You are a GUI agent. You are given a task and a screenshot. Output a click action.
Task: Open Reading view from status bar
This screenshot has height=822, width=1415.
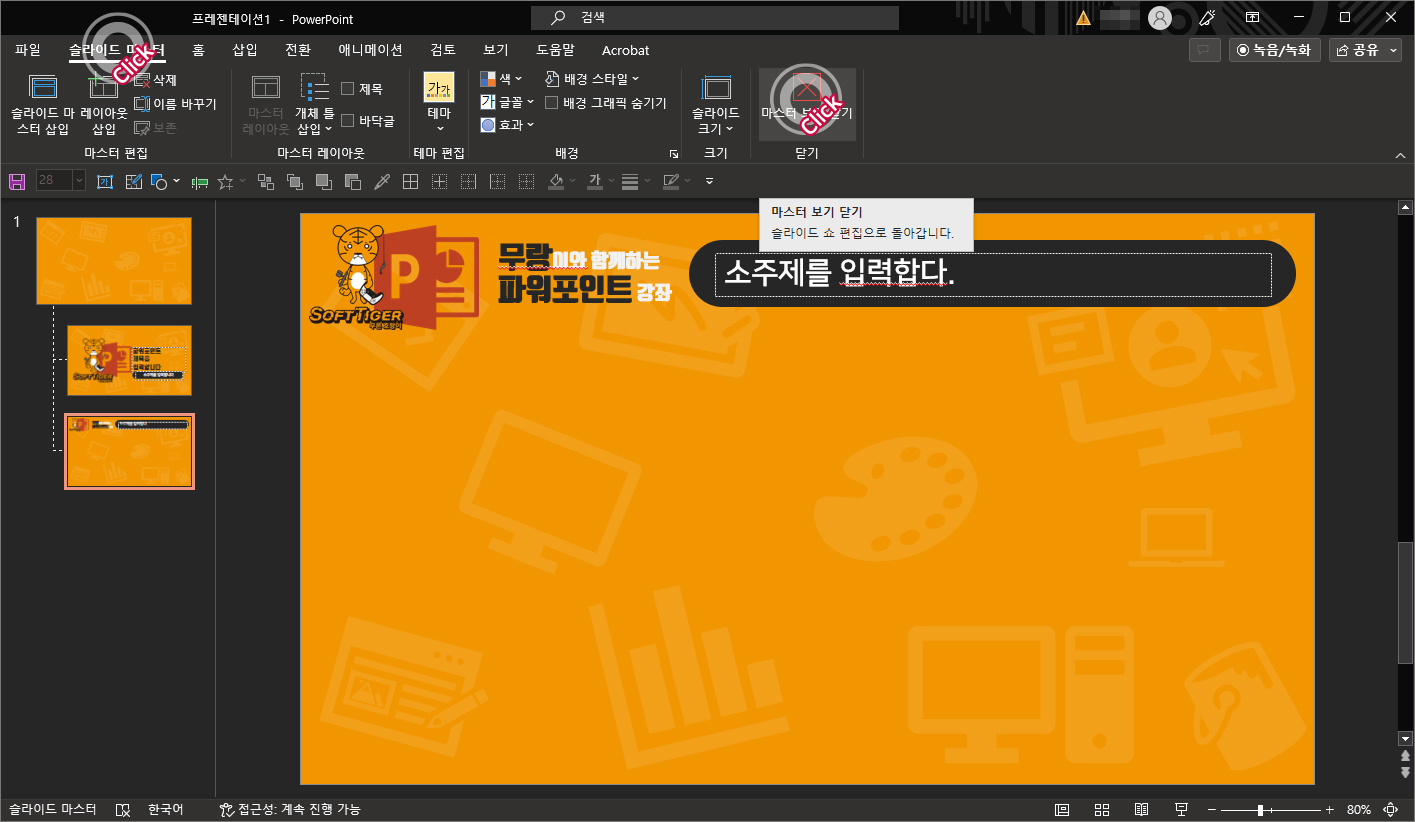1141,809
